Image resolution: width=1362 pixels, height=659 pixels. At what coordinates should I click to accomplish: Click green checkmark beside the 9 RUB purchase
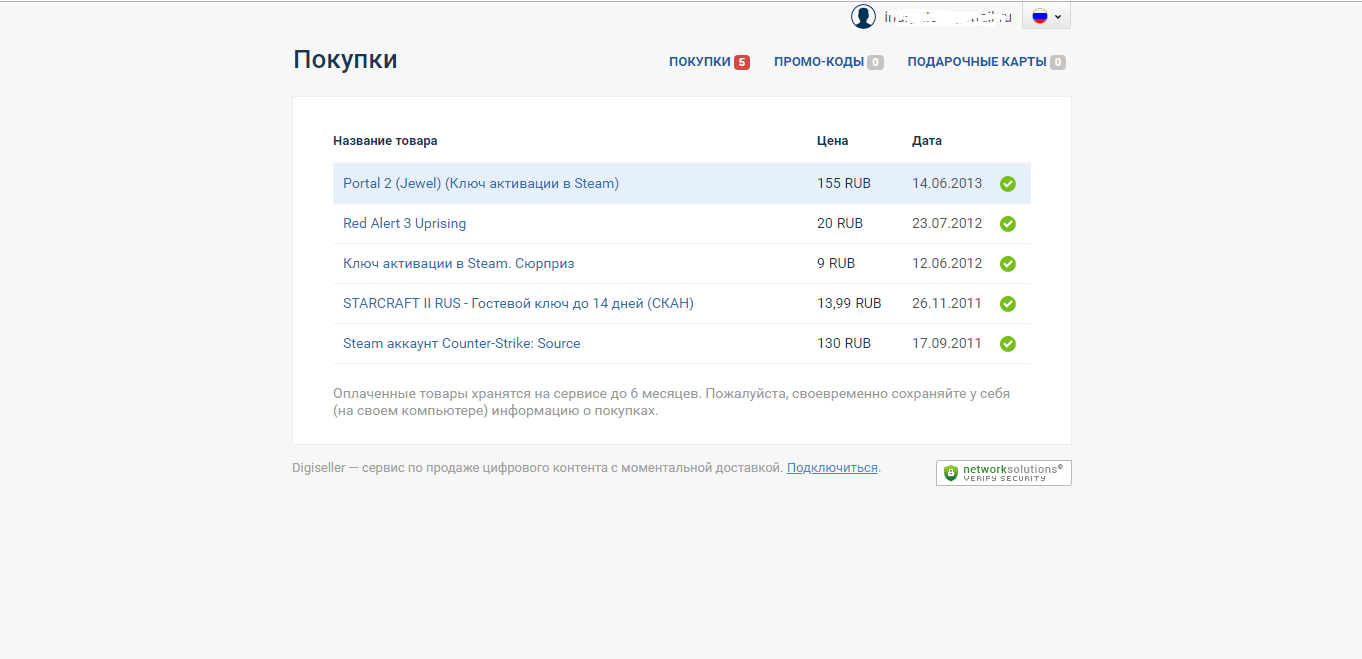[1008, 264]
